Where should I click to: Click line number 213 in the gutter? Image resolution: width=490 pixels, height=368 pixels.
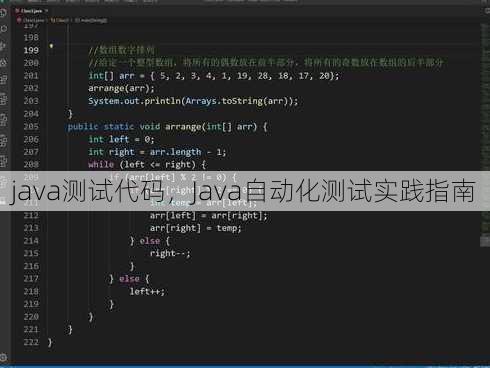pos(31,228)
